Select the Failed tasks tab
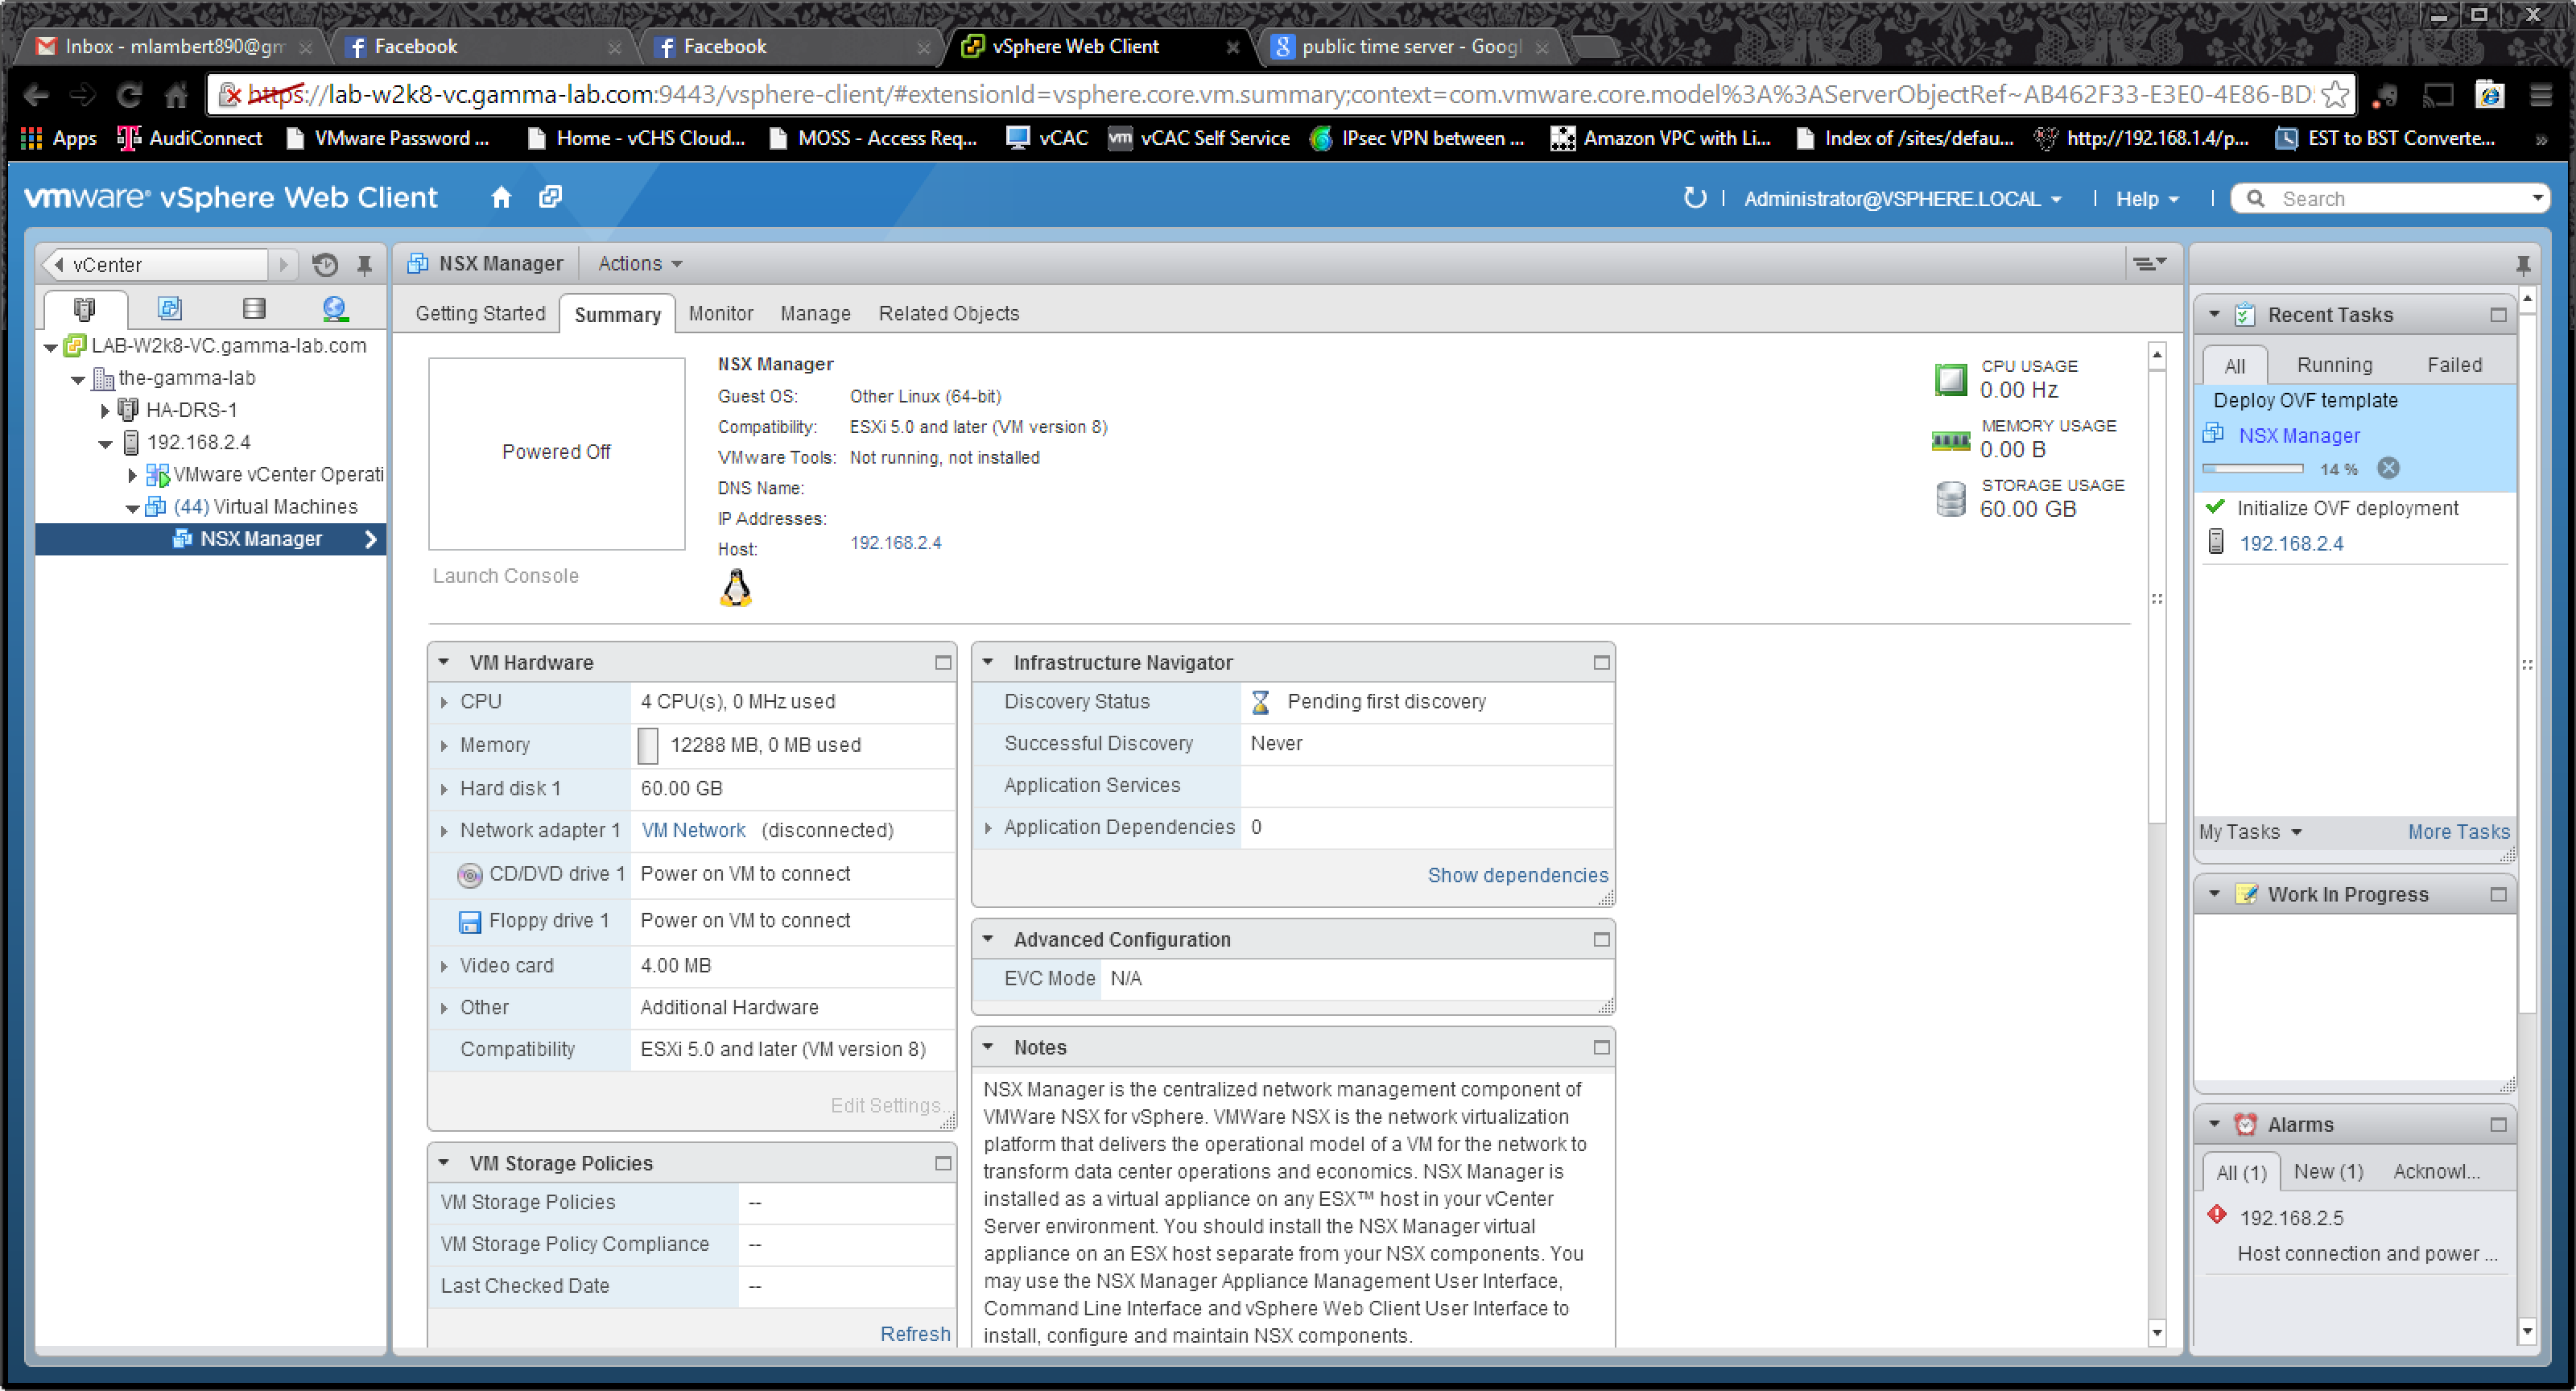The height and width of the screenshot is (1391, 2576). coord(2454,365)
